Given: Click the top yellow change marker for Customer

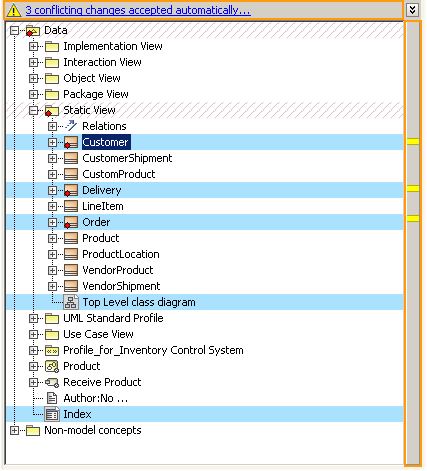Looking at the screenshot, I should click(x=413, y=142).
